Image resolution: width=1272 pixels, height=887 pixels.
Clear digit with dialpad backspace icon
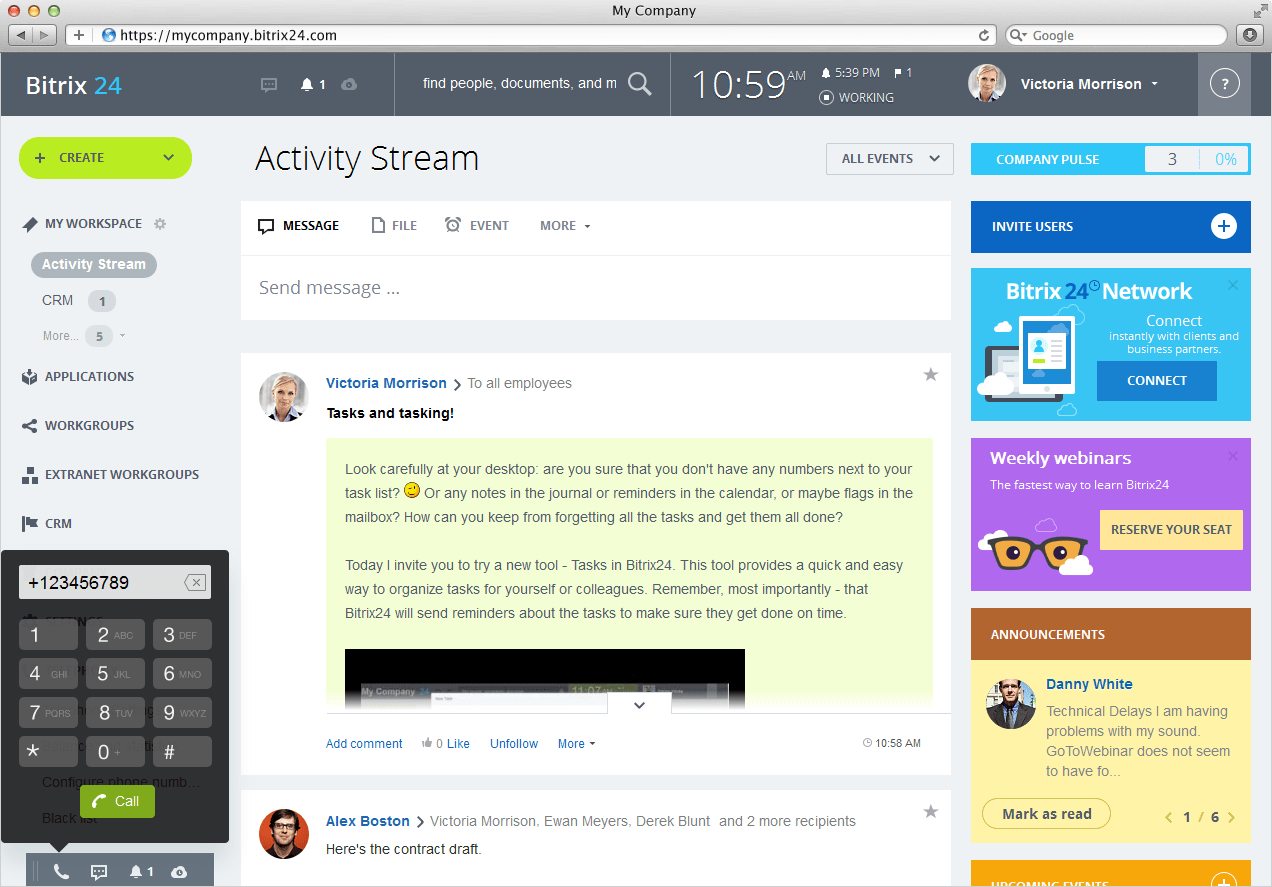(195, 583)
